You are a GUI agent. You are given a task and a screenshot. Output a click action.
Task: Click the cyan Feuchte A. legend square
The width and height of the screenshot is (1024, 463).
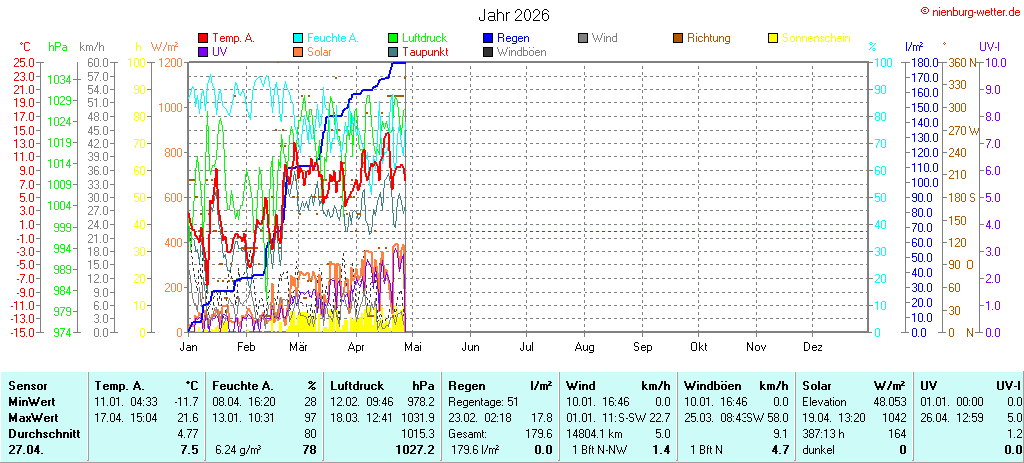coord(297,38)
